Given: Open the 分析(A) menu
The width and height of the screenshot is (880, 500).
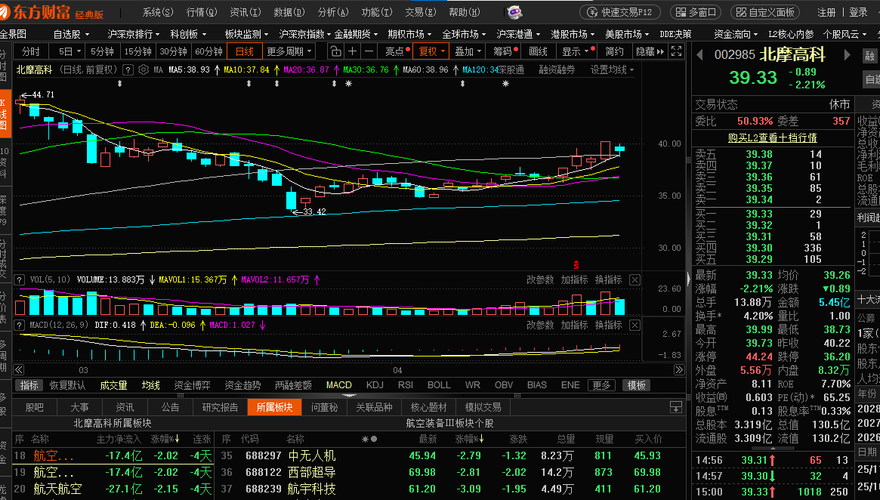Looking at the screenshot, I should (x=333, y=12).
